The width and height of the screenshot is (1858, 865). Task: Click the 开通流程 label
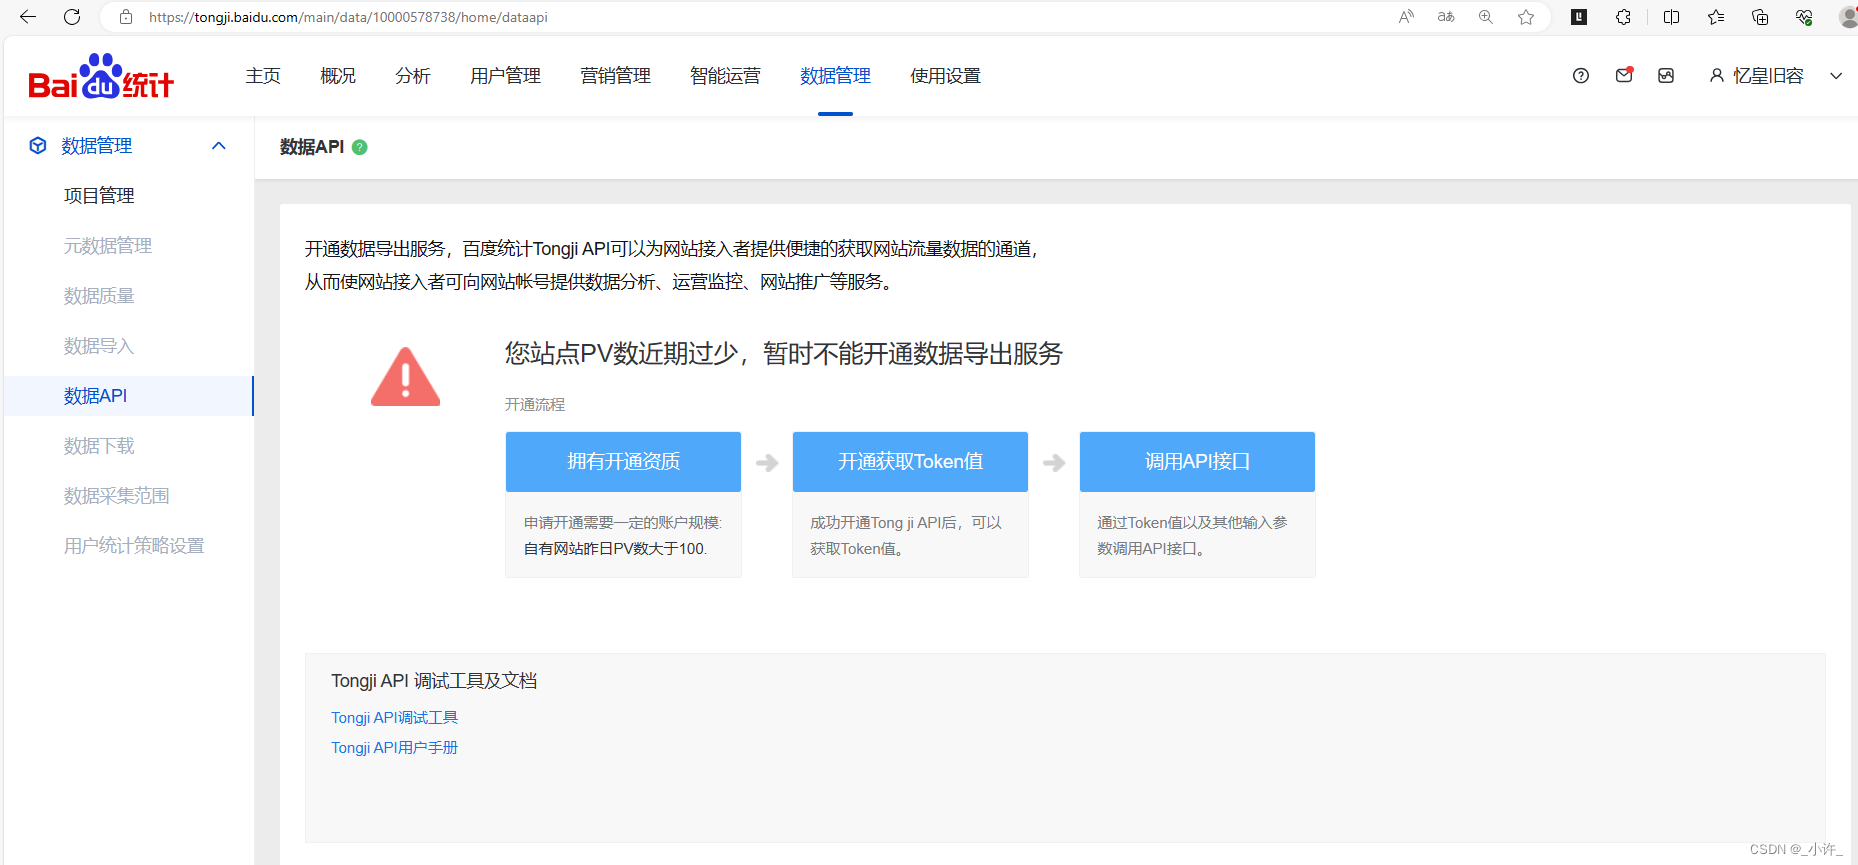pyautogui.click(x=535, y=405)
